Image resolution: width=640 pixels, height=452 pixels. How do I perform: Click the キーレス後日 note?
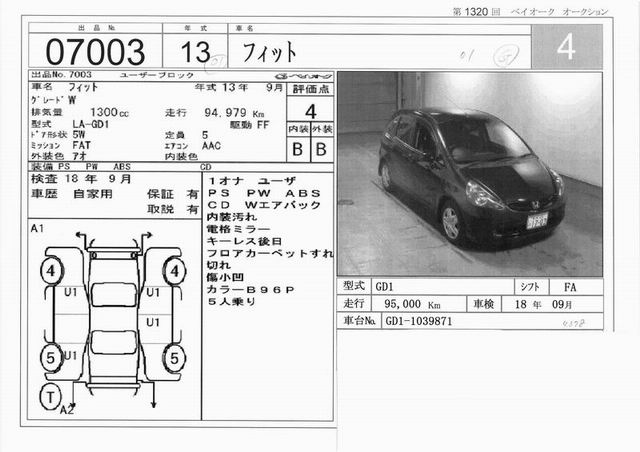(244, 241)
